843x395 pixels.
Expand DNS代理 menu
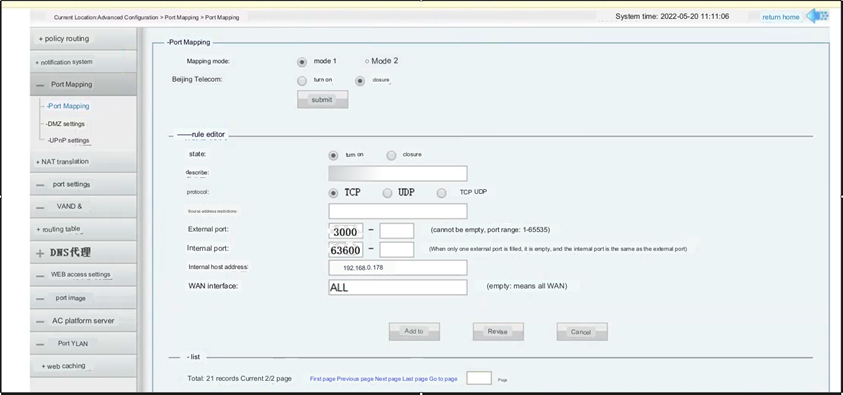83,252
